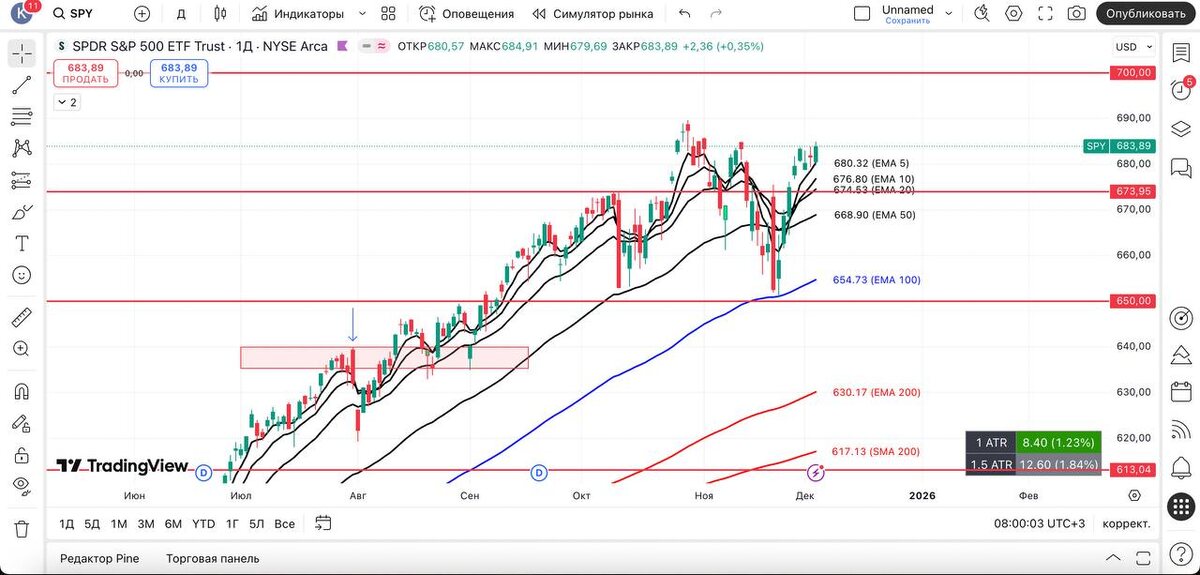1200x575 pixels.
Task: Switch to the 1Д range
Action: pyautogui.click(x=66, y=524)
